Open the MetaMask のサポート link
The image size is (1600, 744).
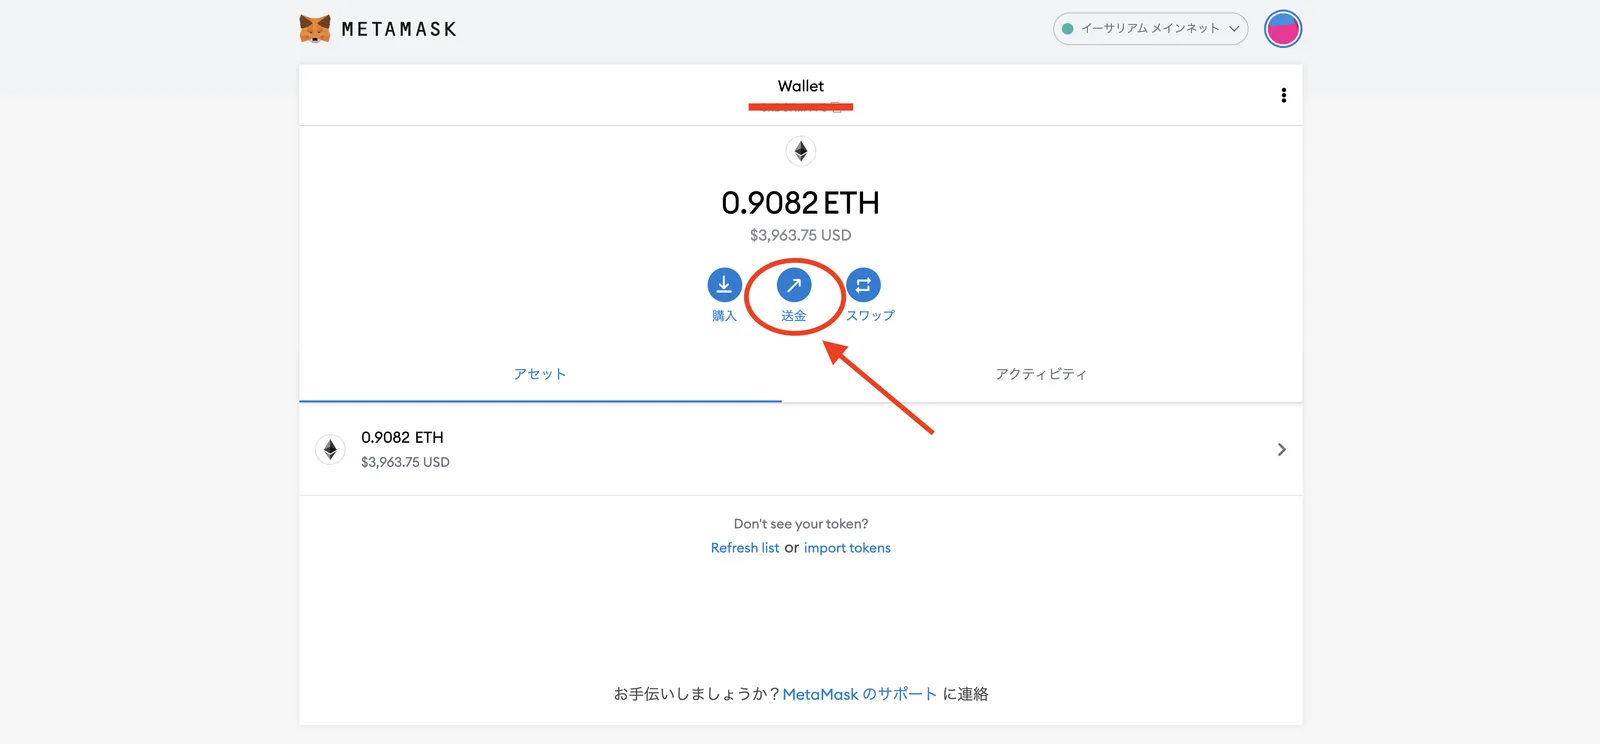(859, 694)
